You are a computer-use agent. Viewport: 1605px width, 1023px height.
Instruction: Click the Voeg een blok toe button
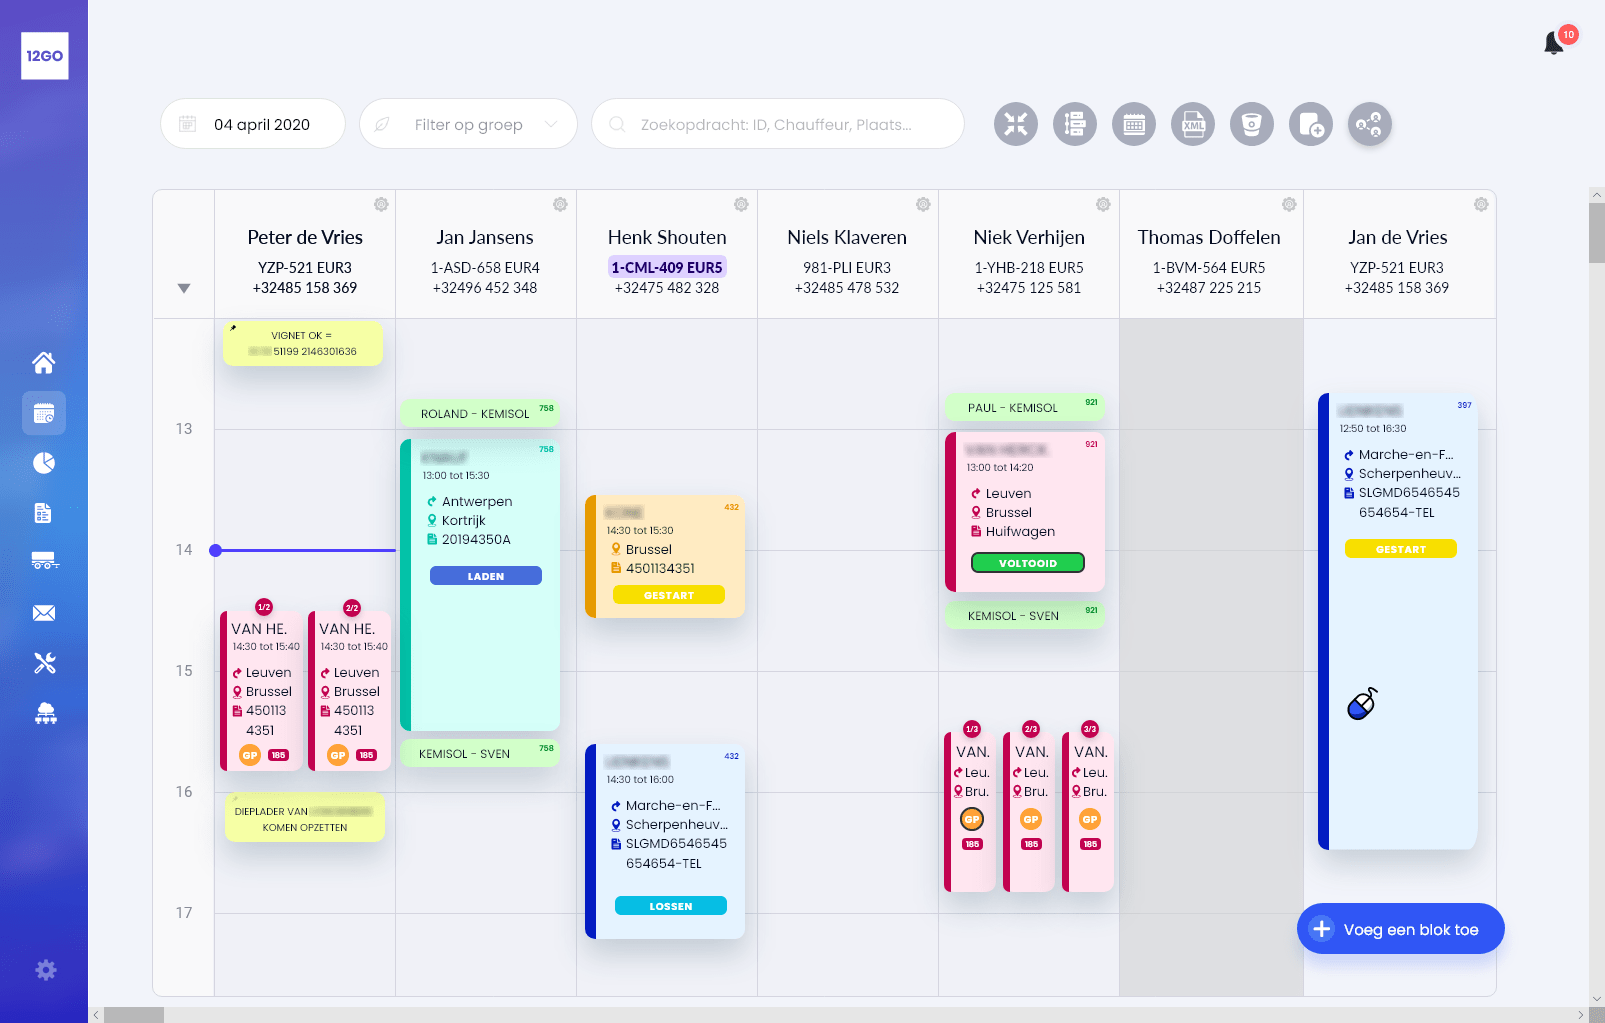pyautogui.click(x=1399, y=928)
